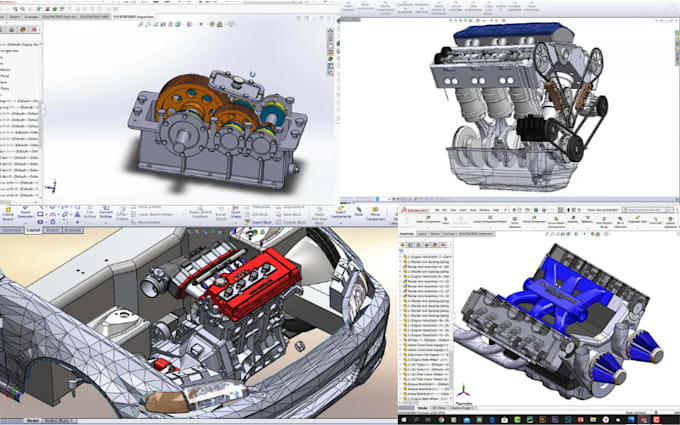Open SOLIDWORKS Inspection tab in gearbox window
The width and height of the screenshot is (680, 425).
tap(133, 16)
